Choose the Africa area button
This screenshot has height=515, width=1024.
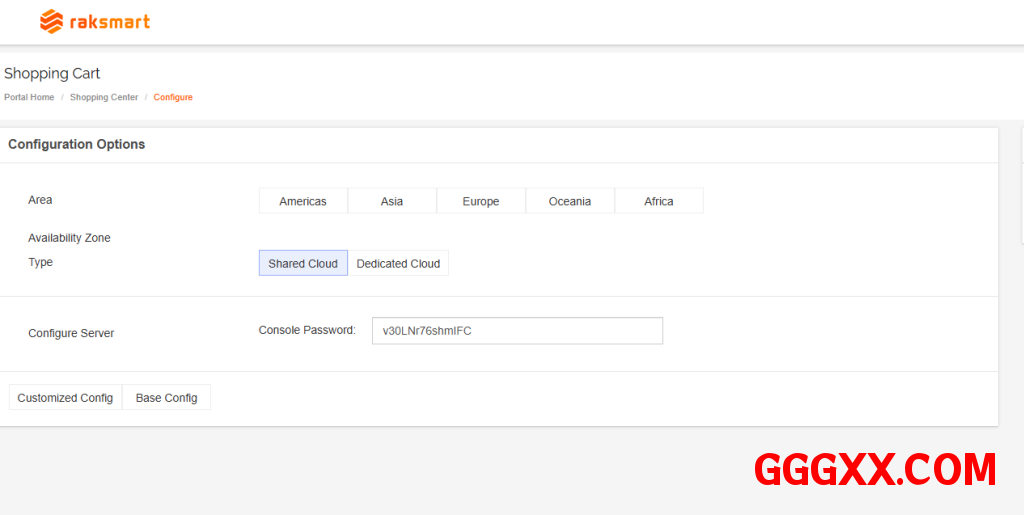pos(659,201)
